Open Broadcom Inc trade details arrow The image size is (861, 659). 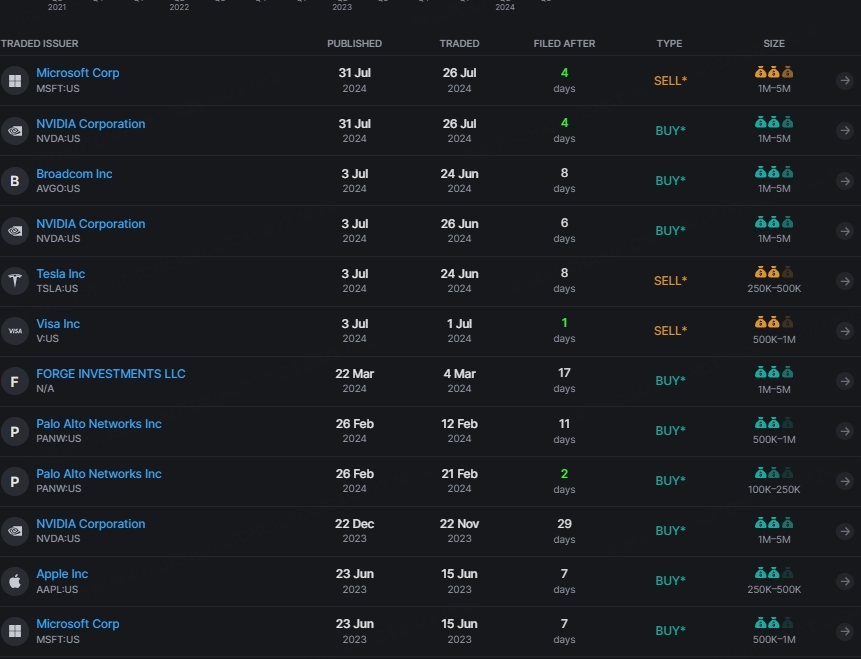845,181
